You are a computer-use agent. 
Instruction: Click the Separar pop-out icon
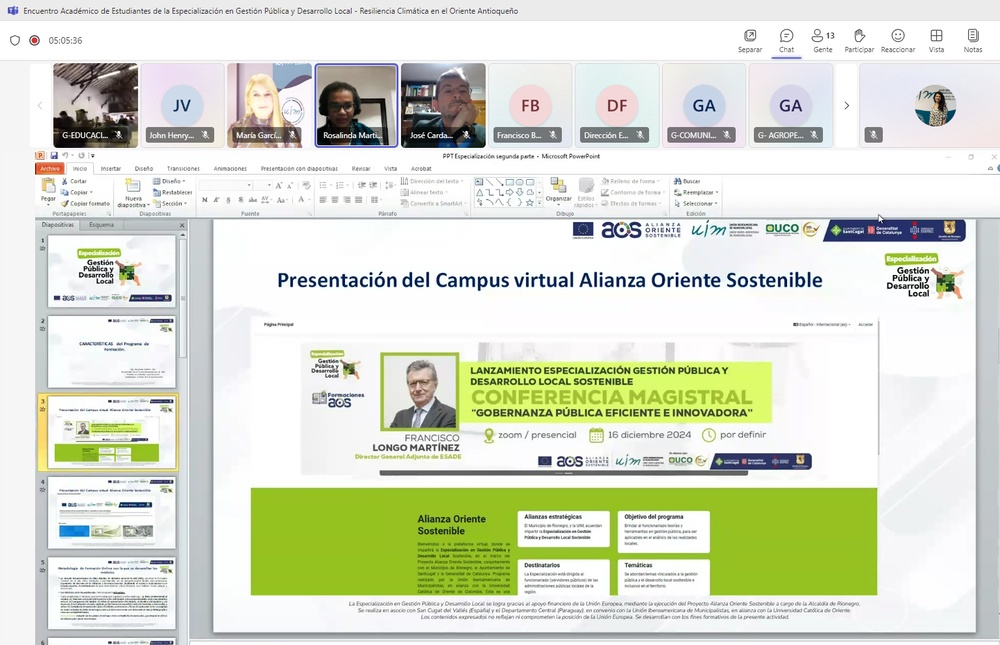[750, 39]
